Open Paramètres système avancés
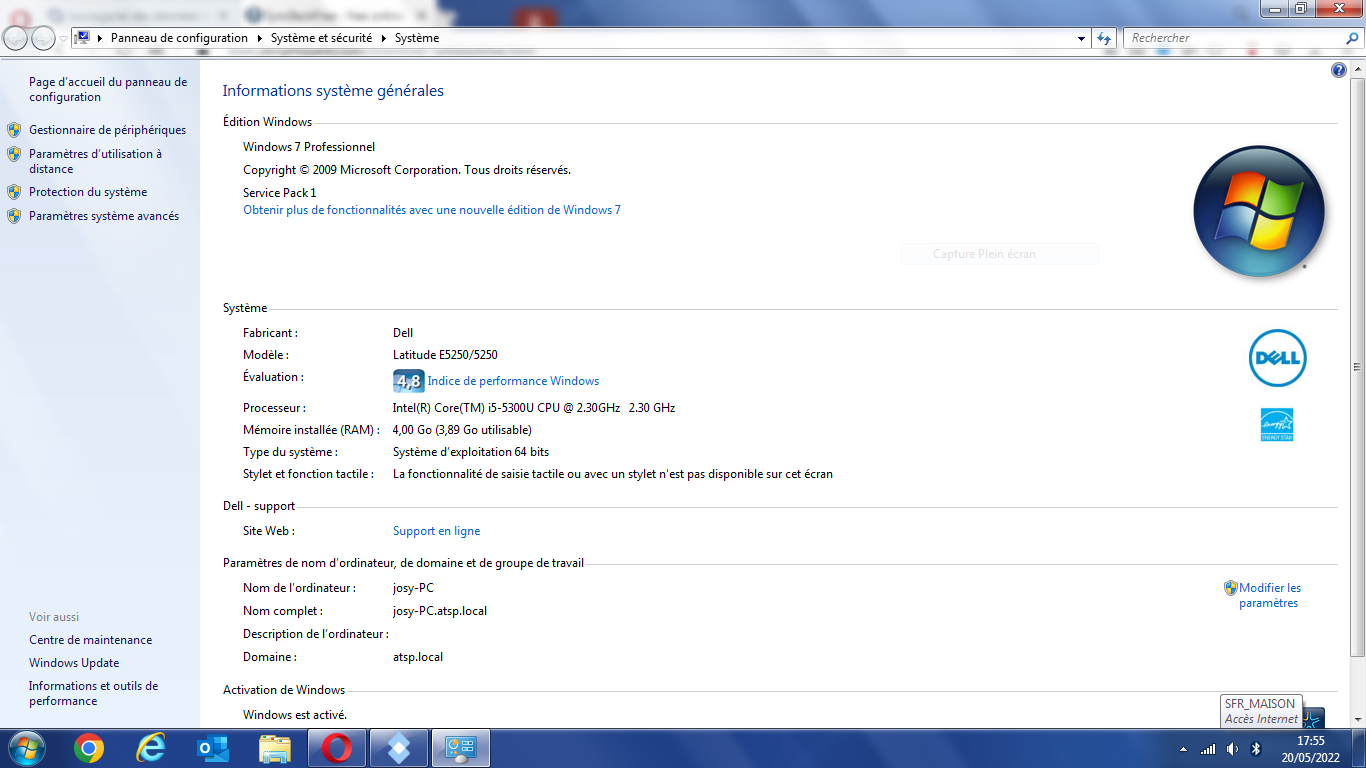The image size is (1366, 768). (104, 216)
